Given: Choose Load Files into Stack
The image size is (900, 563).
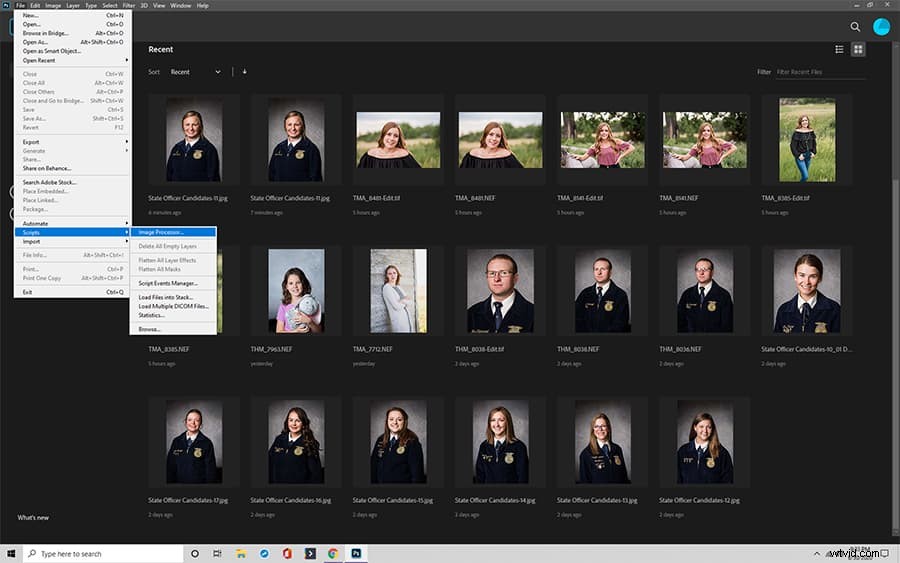Looking at the screenshot, I should coord(173,297).
